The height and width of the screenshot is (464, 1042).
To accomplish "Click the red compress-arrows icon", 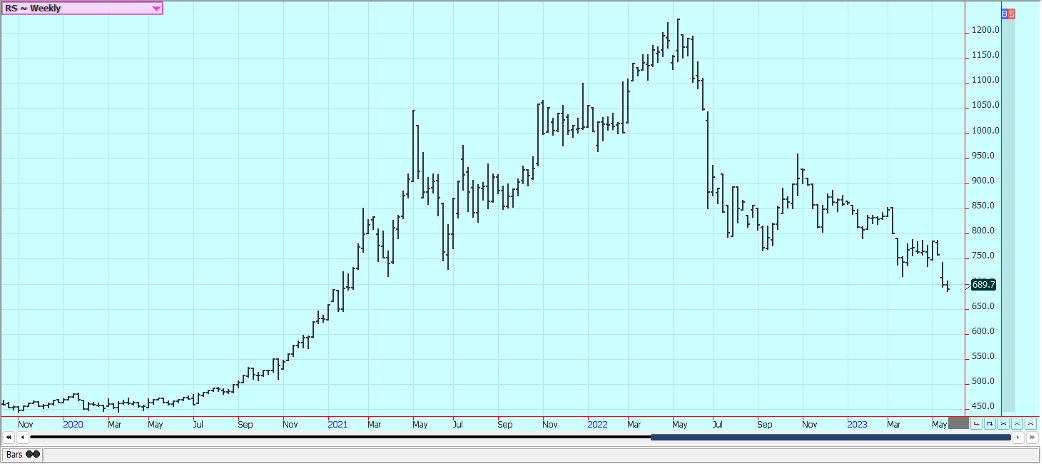I will coord(1031,423).
